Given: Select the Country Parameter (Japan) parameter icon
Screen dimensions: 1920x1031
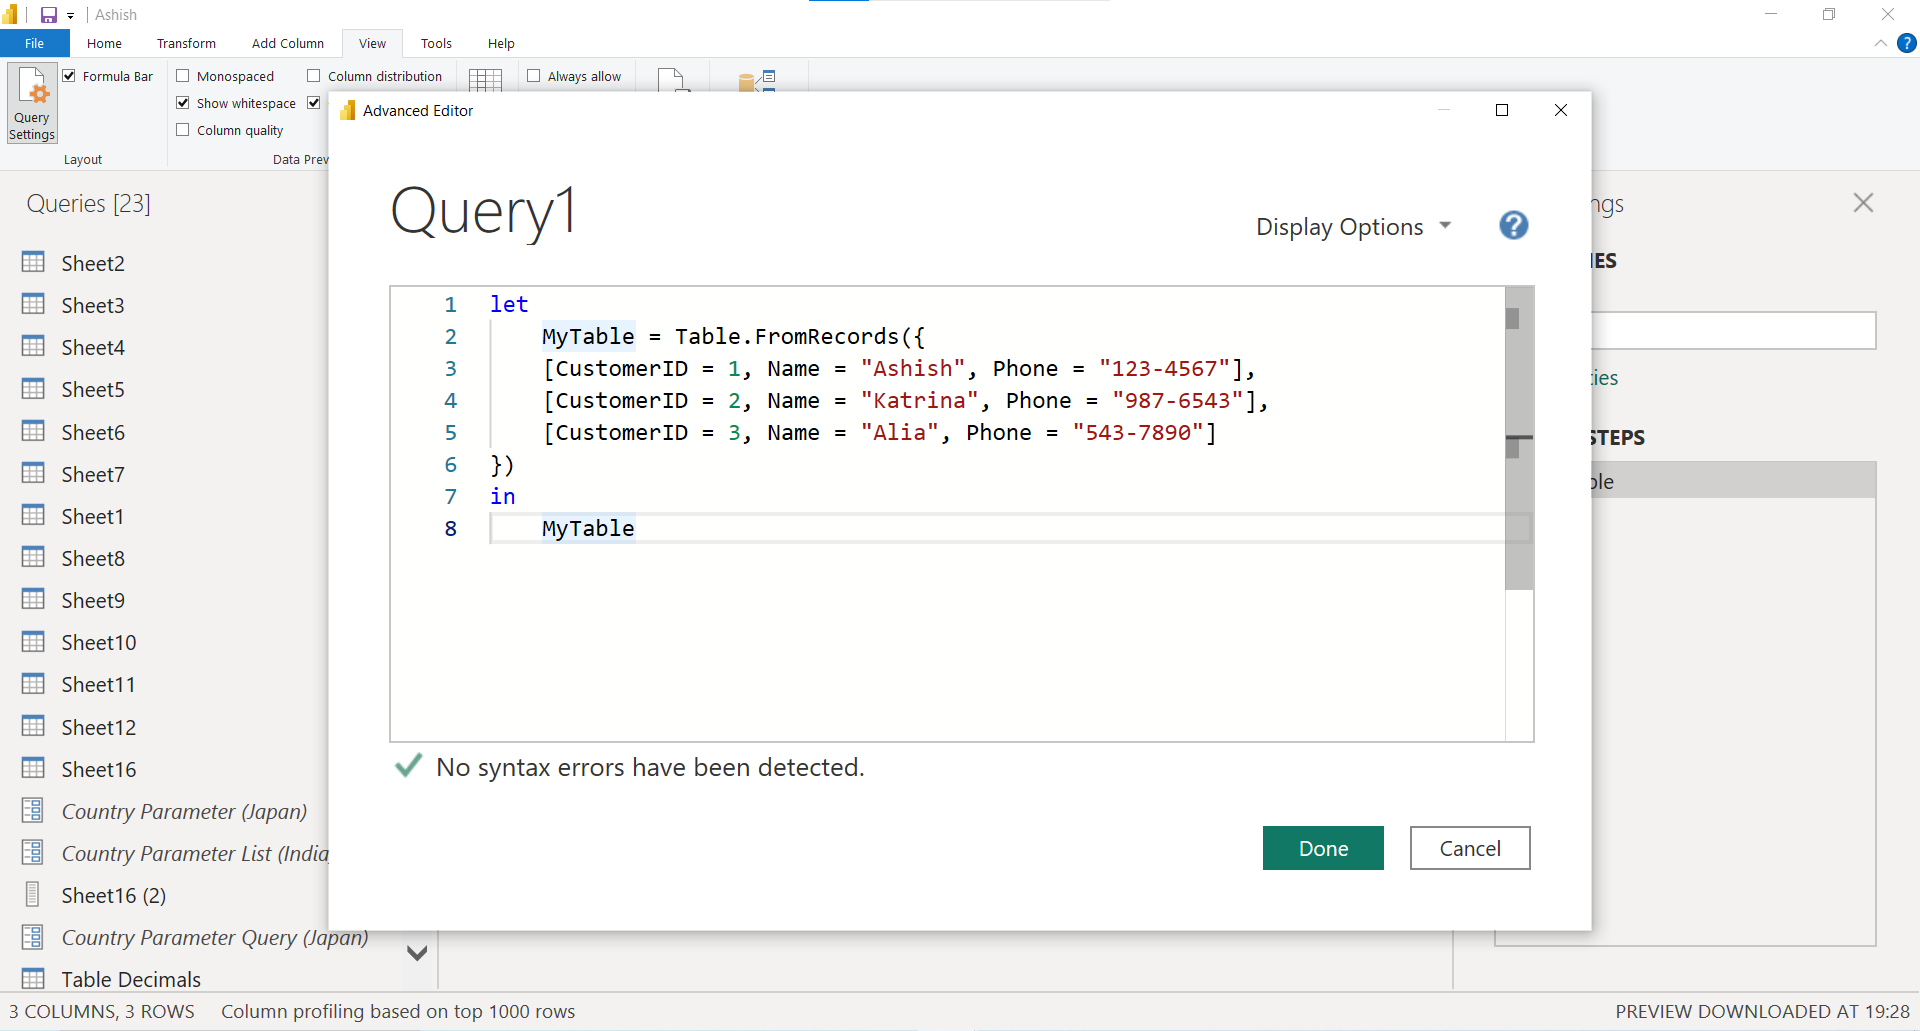Looking at the screenshot, I should tap(31, 811).
